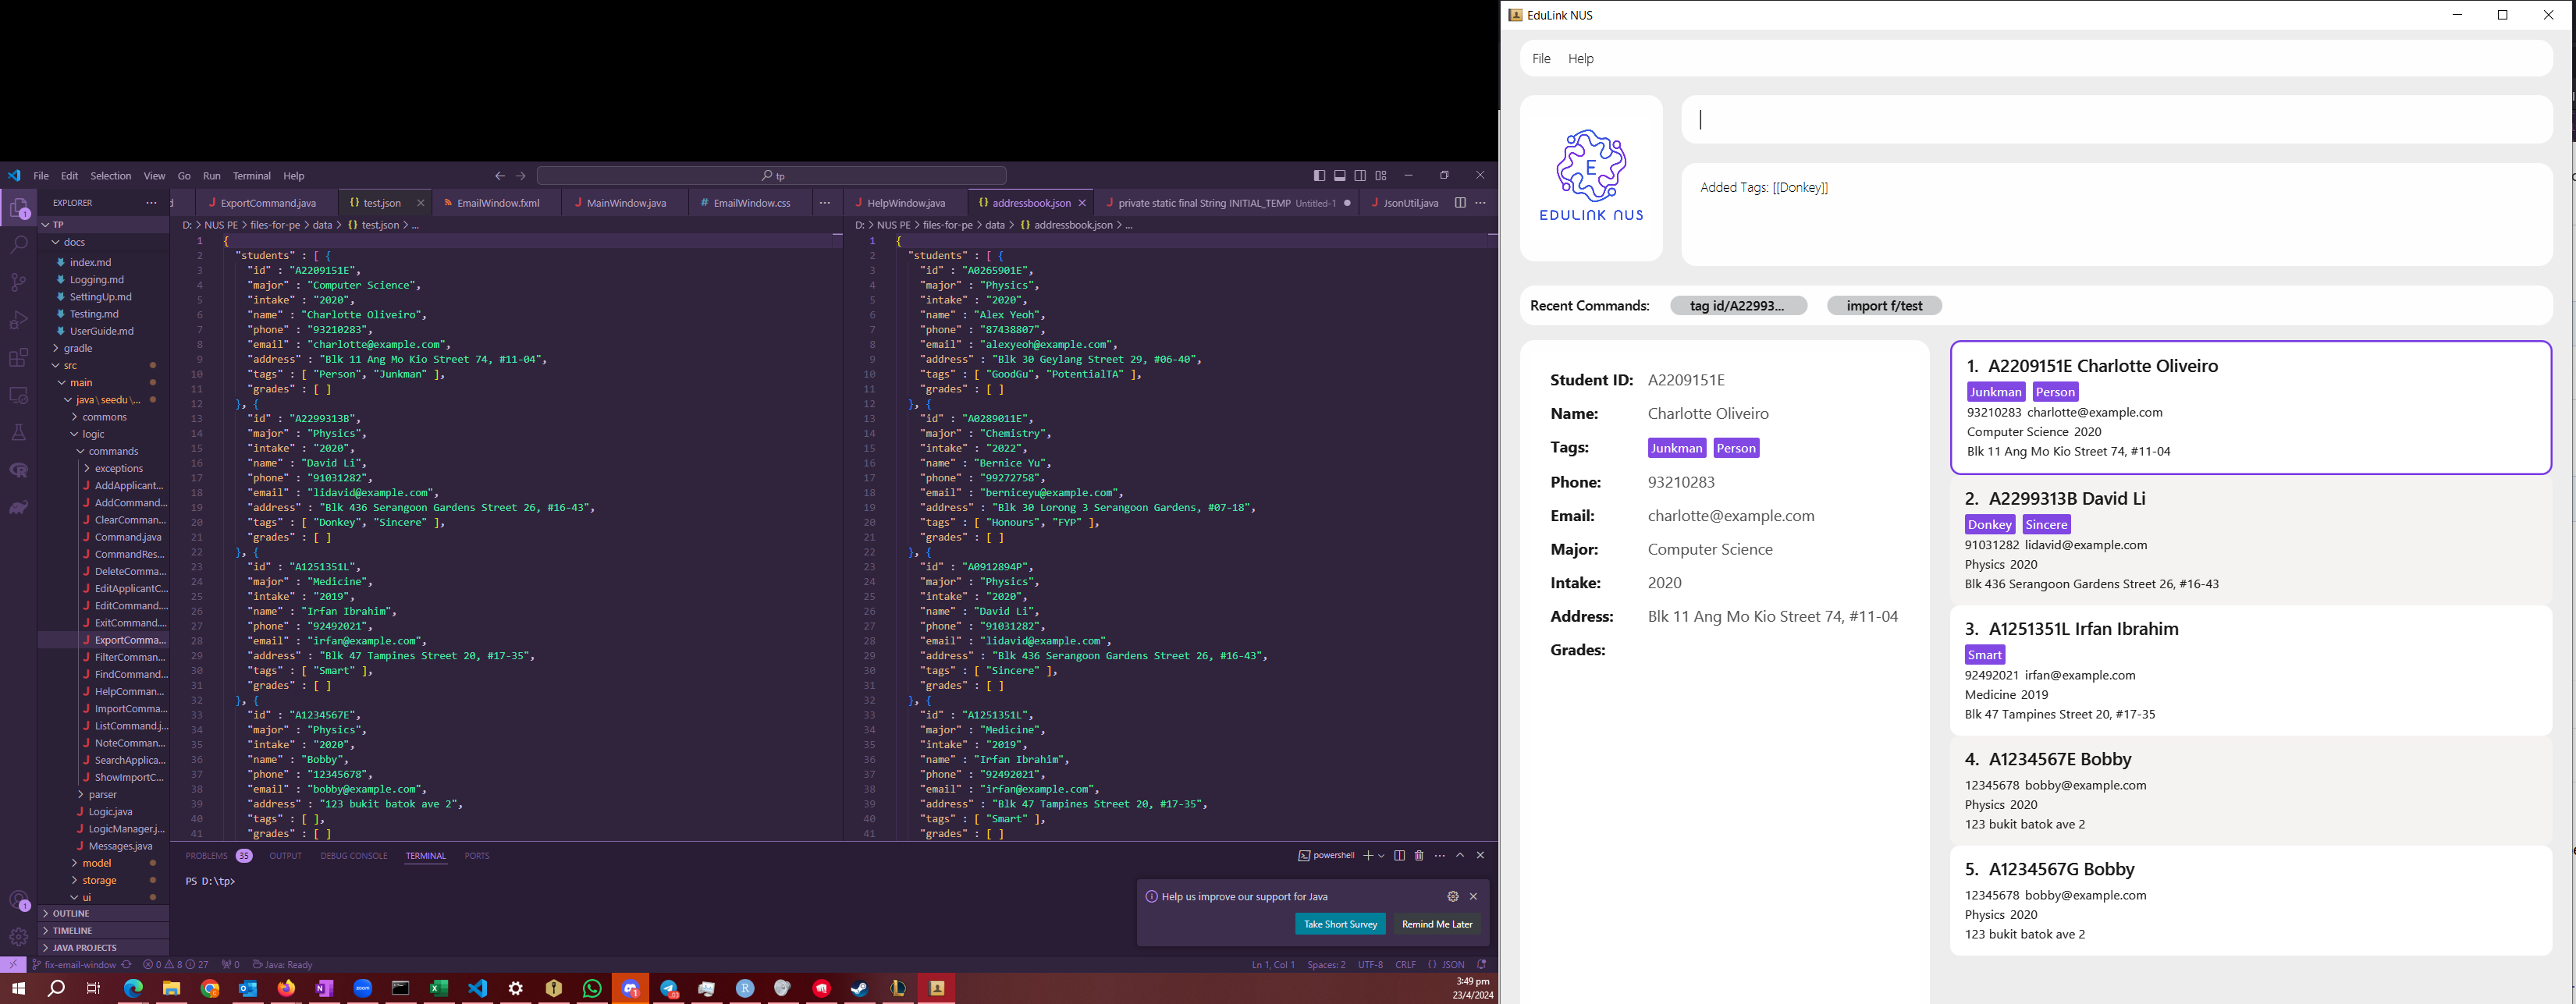Open Source Control view in activity bar
This screenshot has width=2576, height=1004.
[18, 282]
